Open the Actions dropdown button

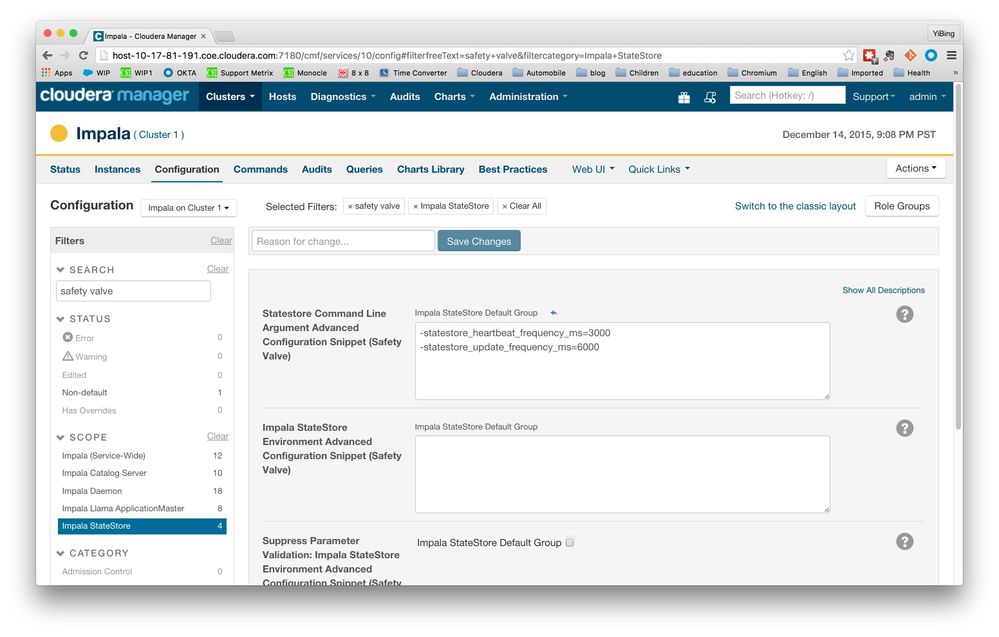coord(916,168)
